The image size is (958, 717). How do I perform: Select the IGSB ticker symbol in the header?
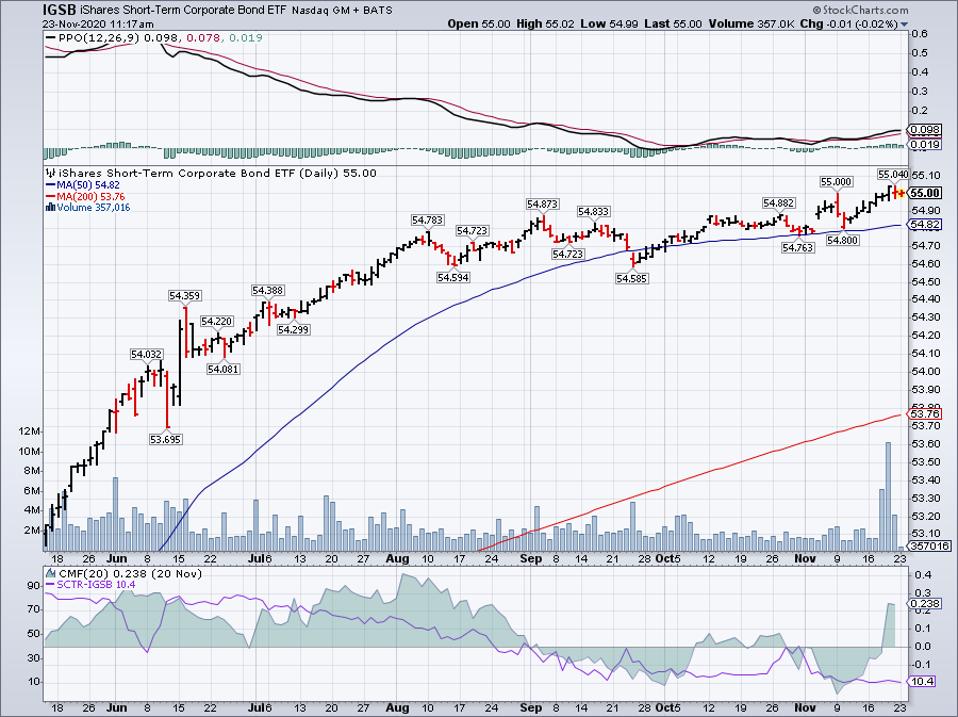[59, 10]
